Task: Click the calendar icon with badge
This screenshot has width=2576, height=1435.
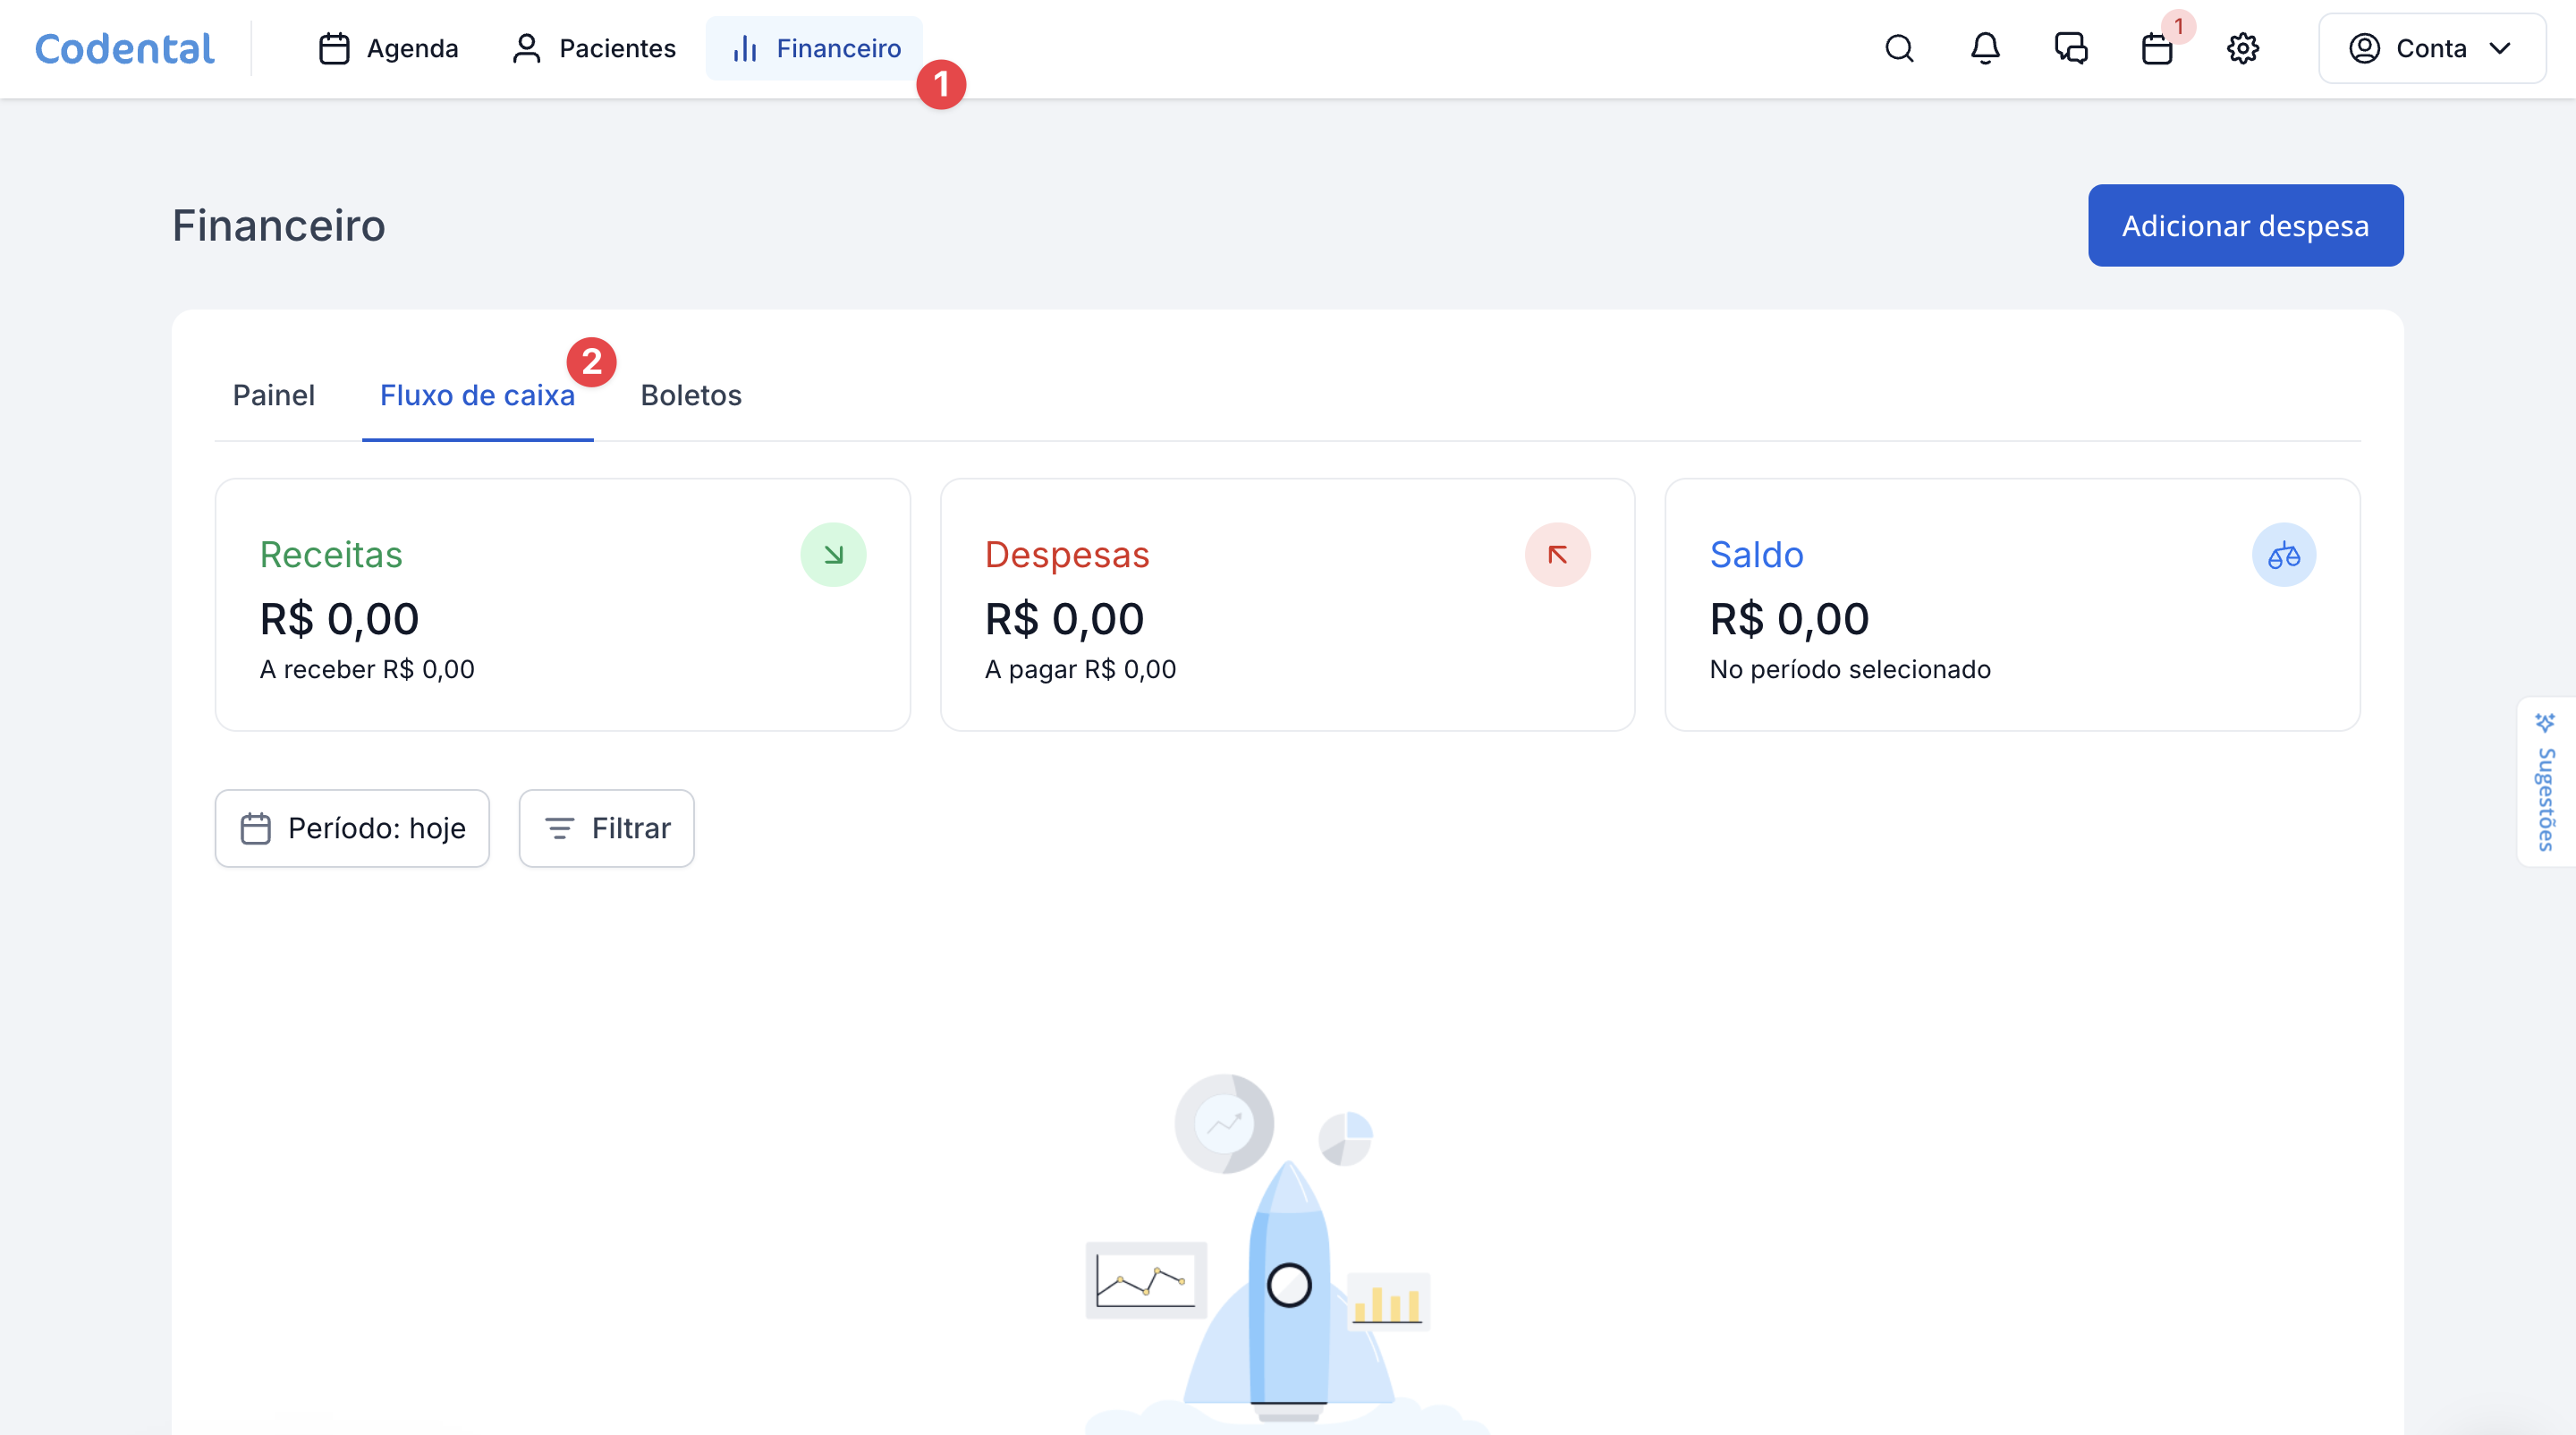Action: coord(2157,48)
